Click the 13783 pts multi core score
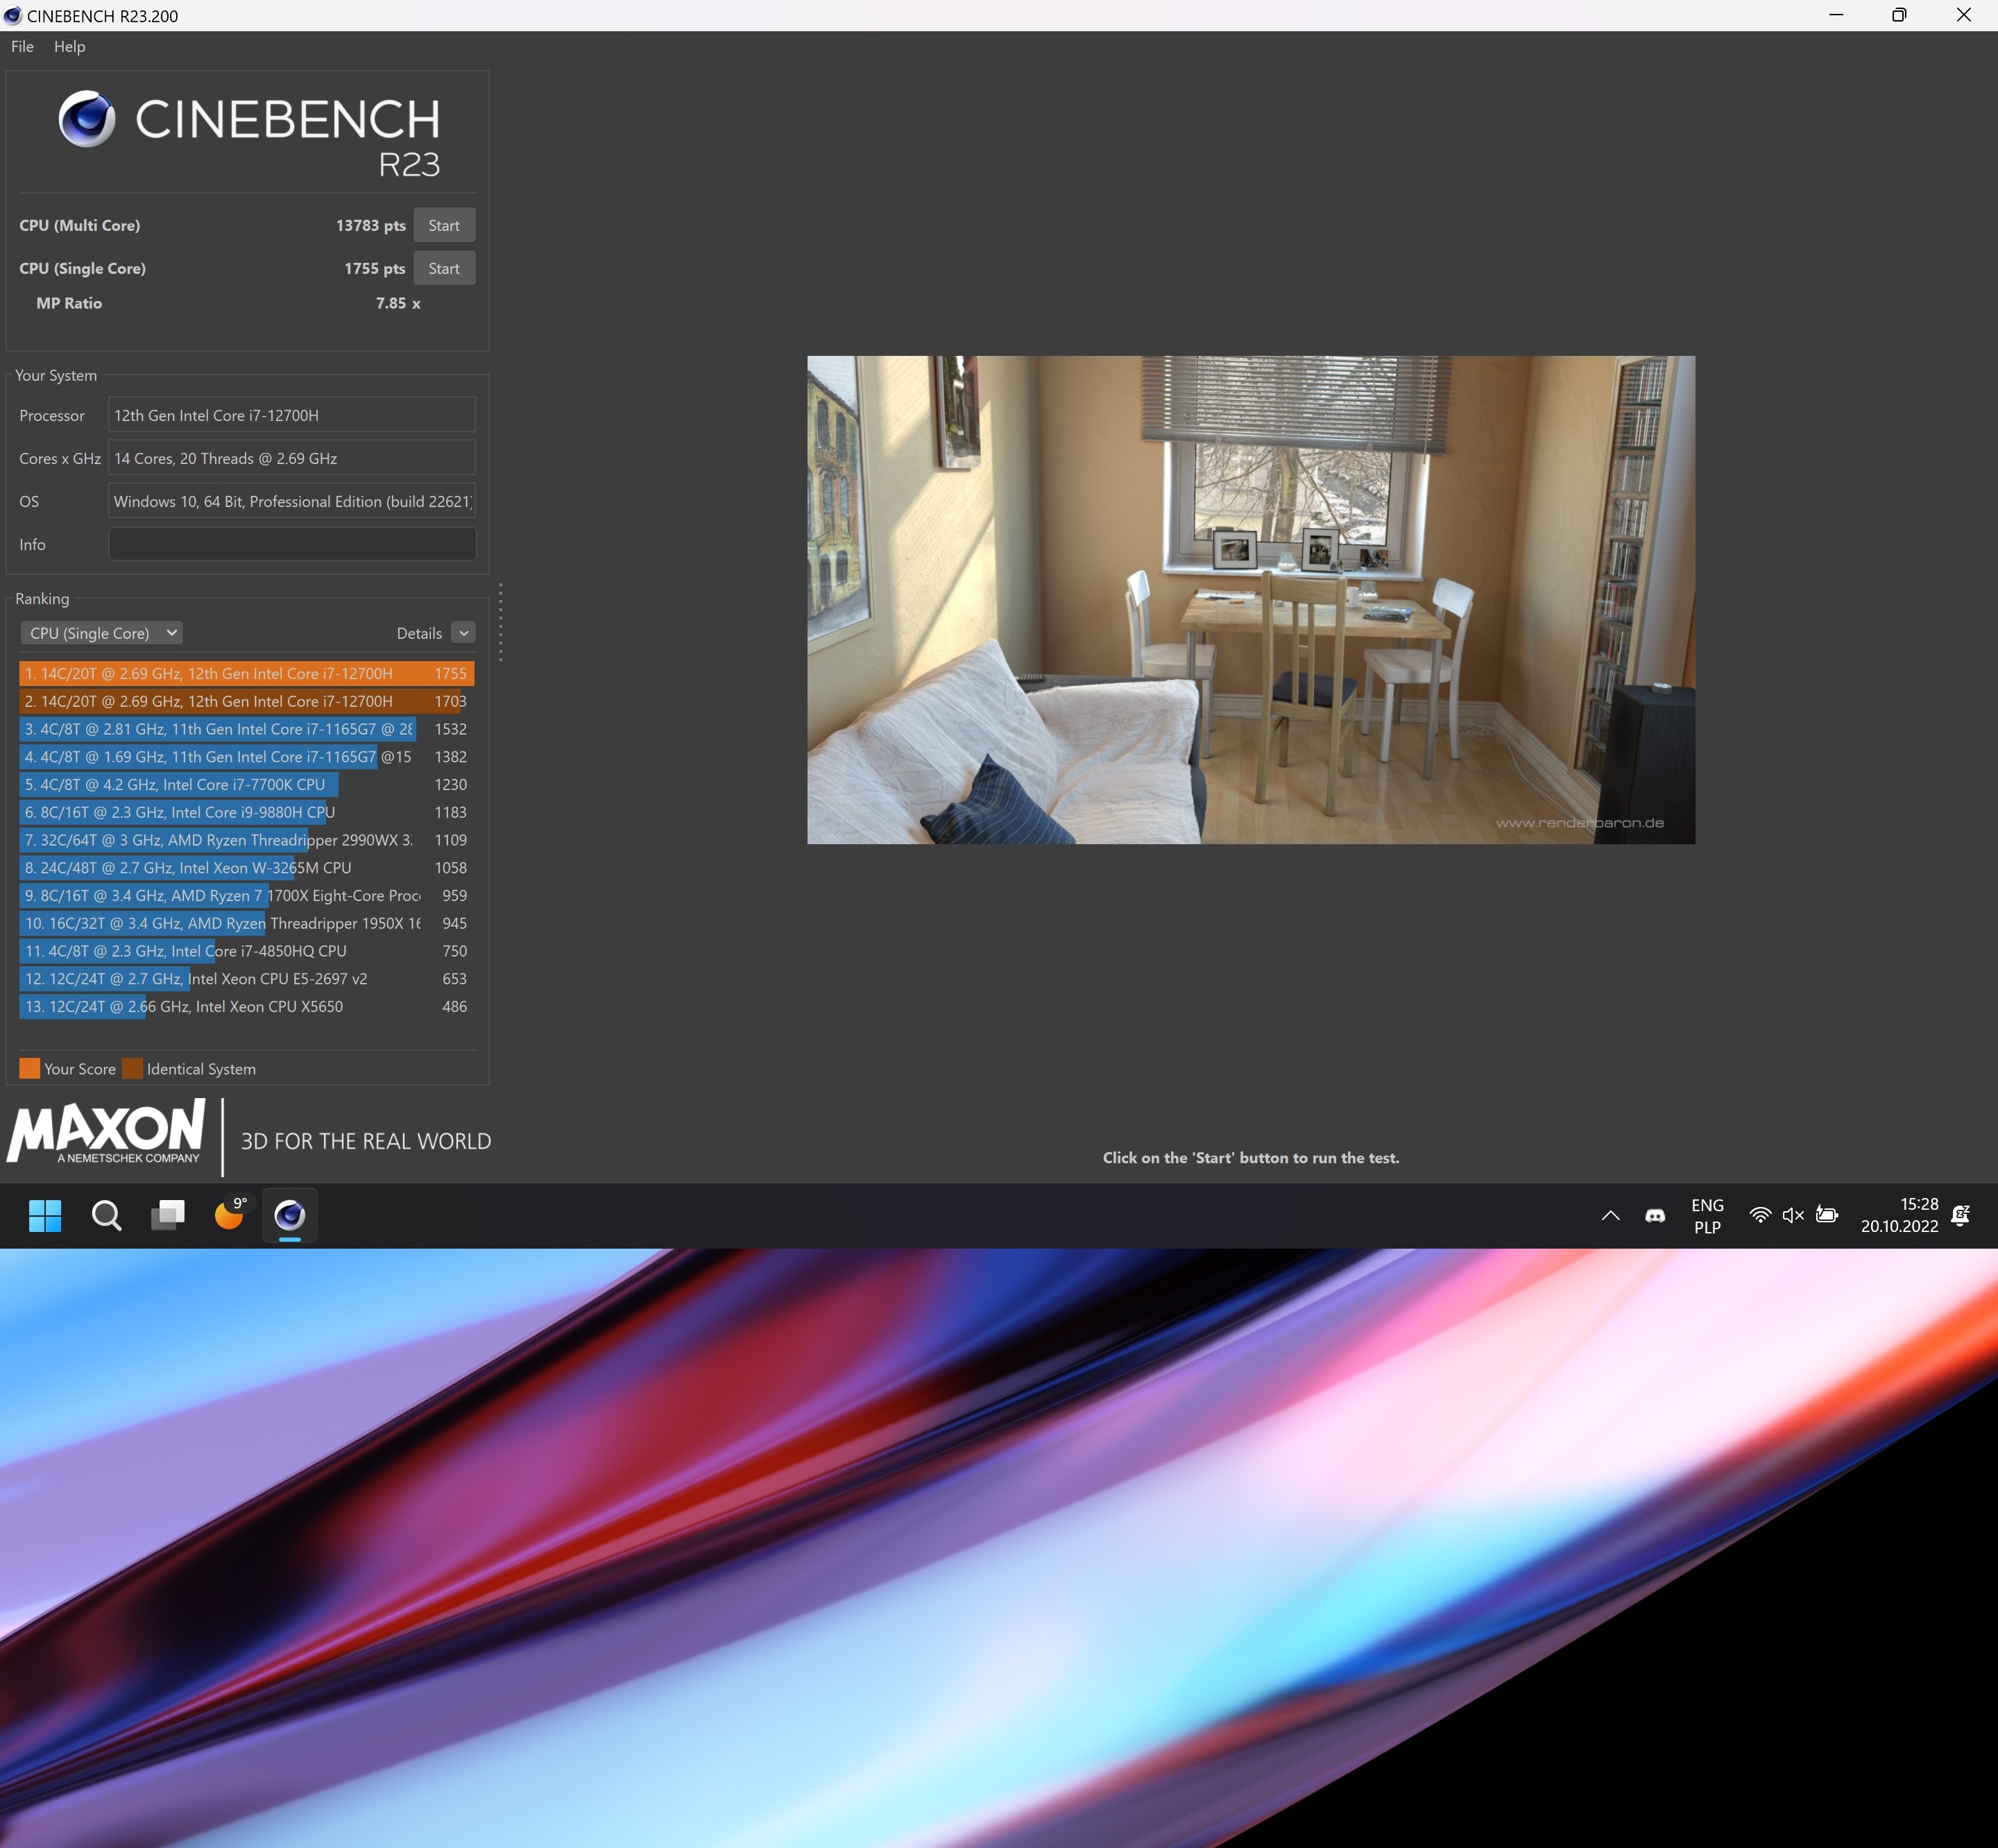The height and width of the screenshot is (1848, 1998). (x=370, y=225)
